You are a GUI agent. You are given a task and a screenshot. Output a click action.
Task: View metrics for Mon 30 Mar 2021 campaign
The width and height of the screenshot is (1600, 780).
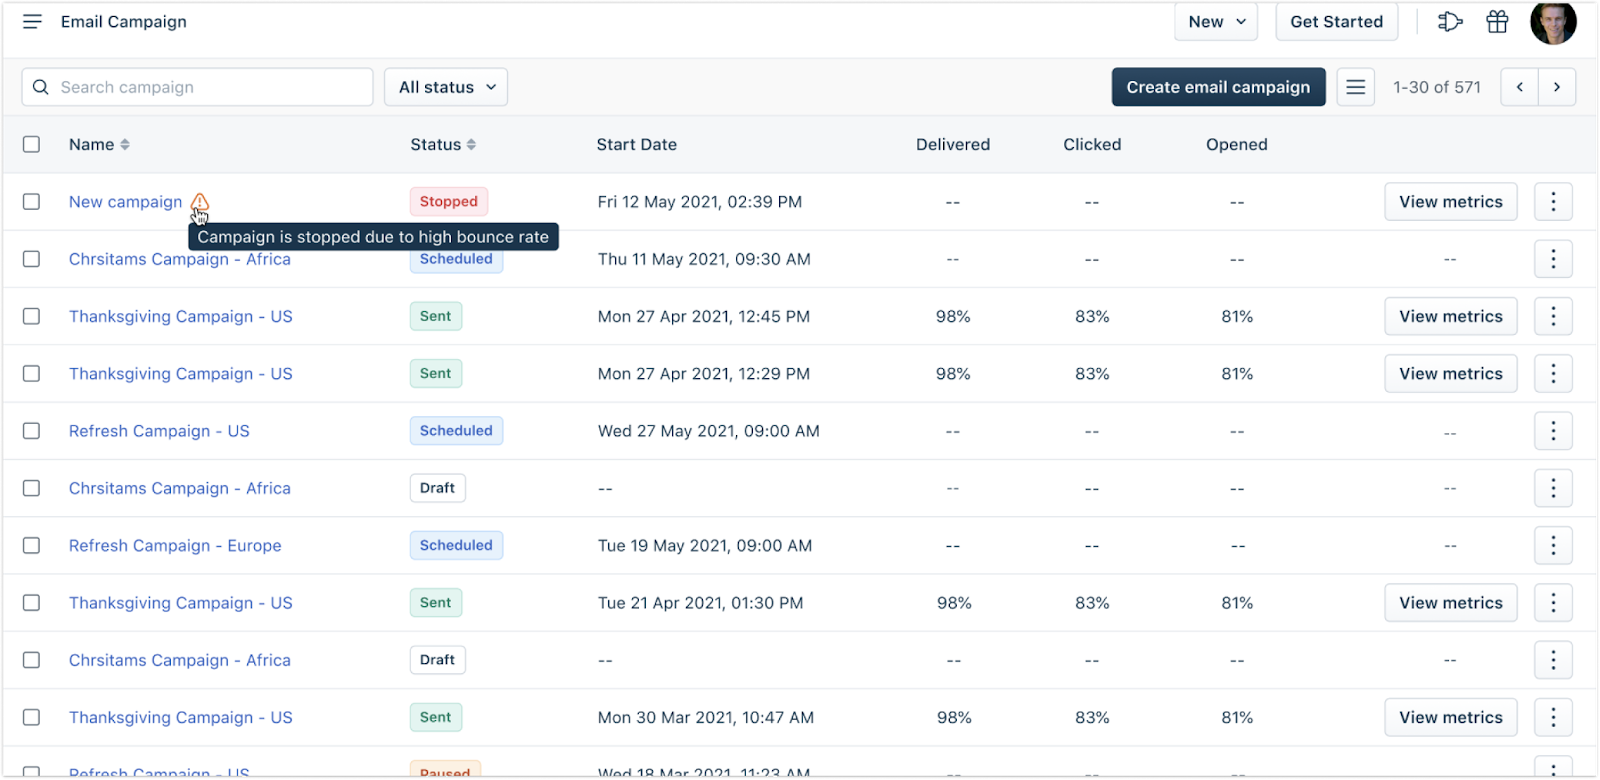1451,718
